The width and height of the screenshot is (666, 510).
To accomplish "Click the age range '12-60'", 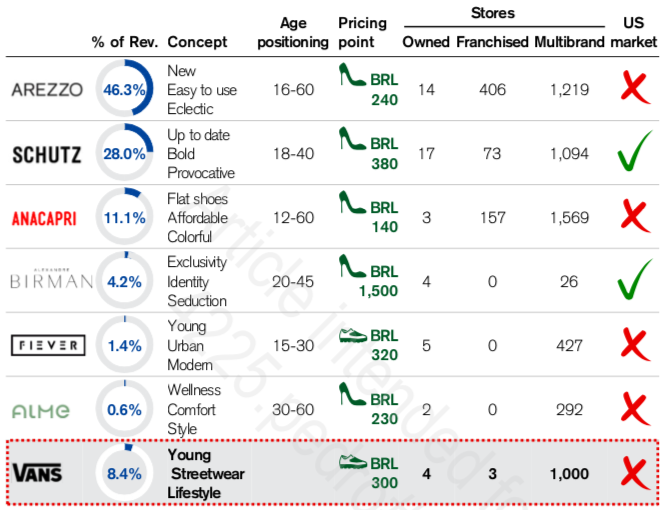I will point(293,218).
